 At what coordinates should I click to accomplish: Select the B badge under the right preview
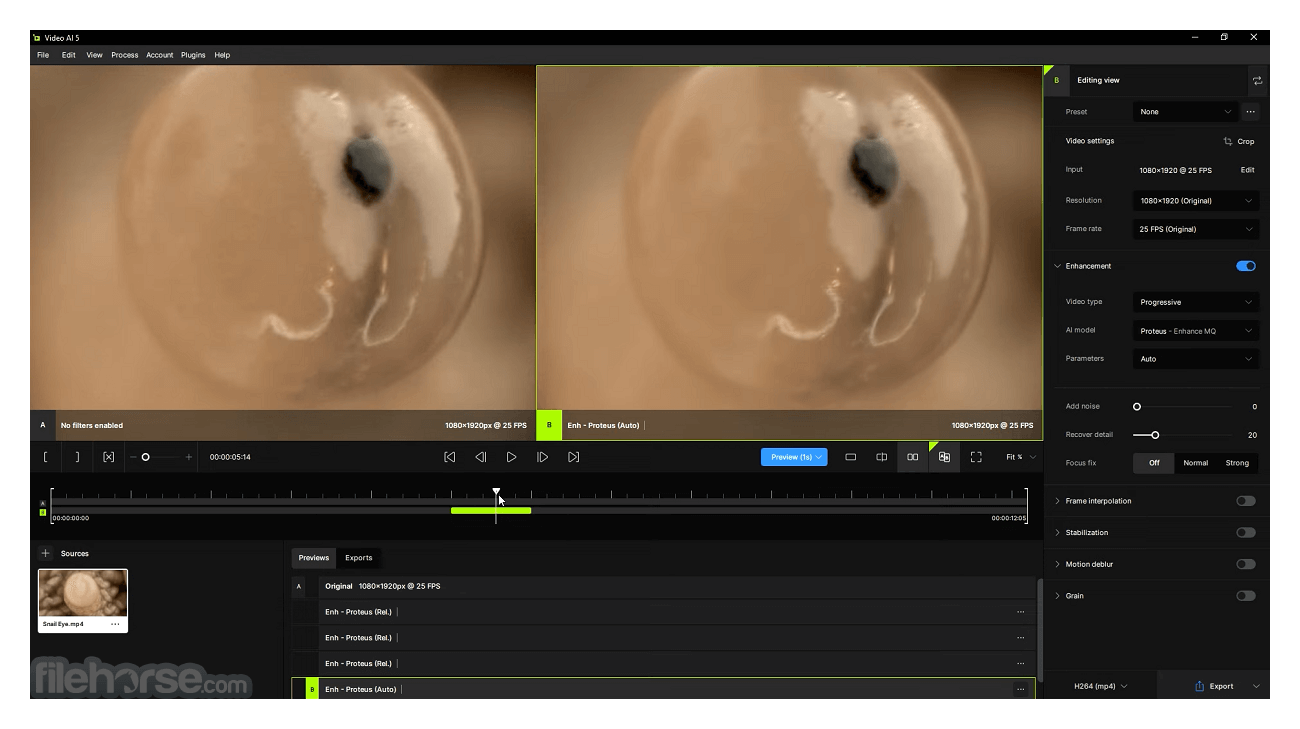(x=549, y=425)
